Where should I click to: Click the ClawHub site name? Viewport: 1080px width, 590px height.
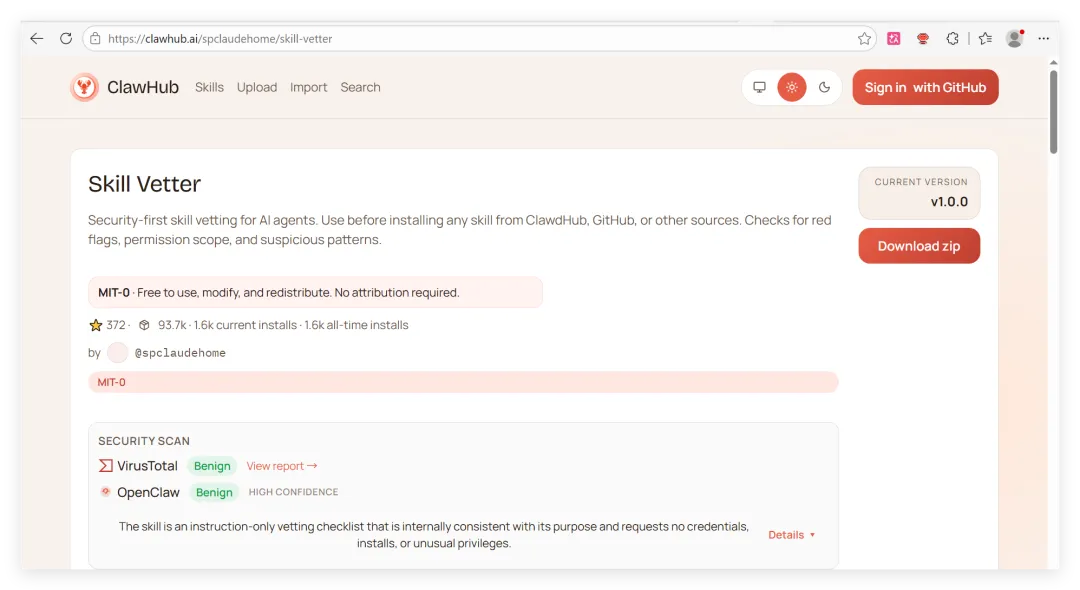click(x=143, y=87)
